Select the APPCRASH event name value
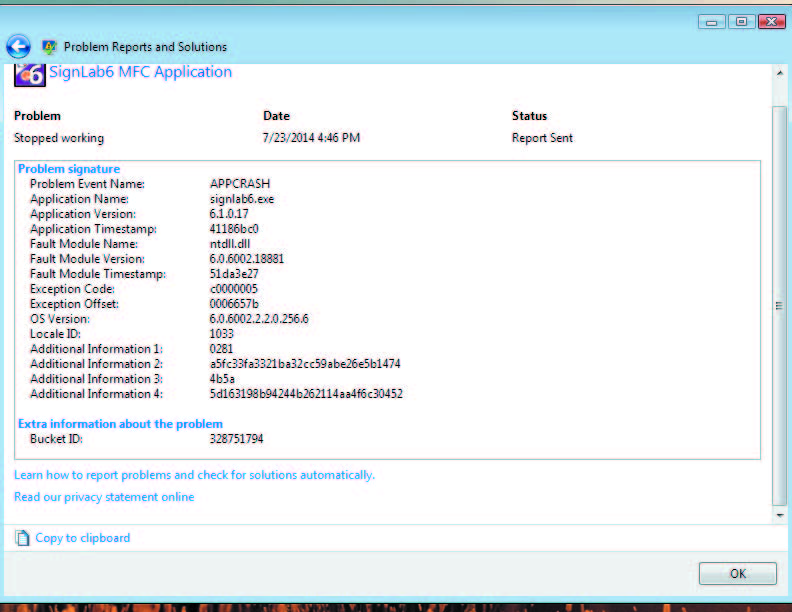 pos(240,184)
